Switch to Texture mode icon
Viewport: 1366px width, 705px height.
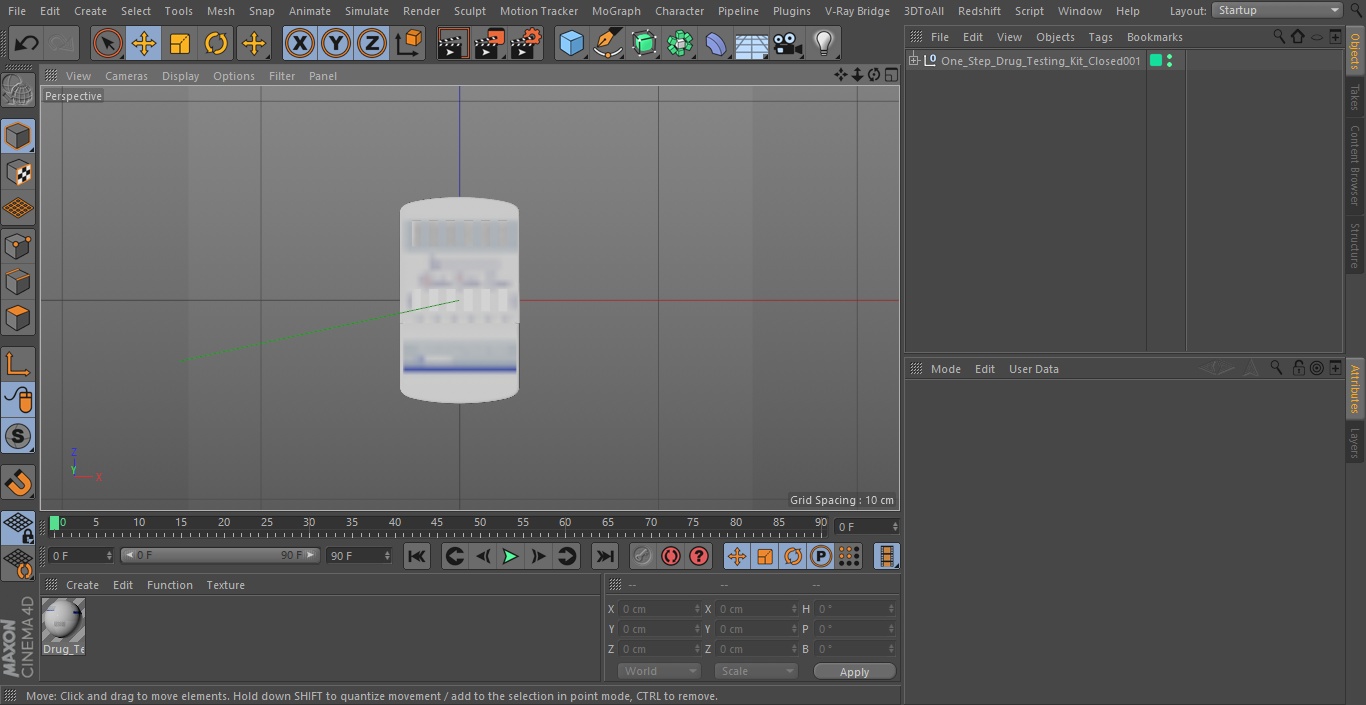click(x=18, y=173)
